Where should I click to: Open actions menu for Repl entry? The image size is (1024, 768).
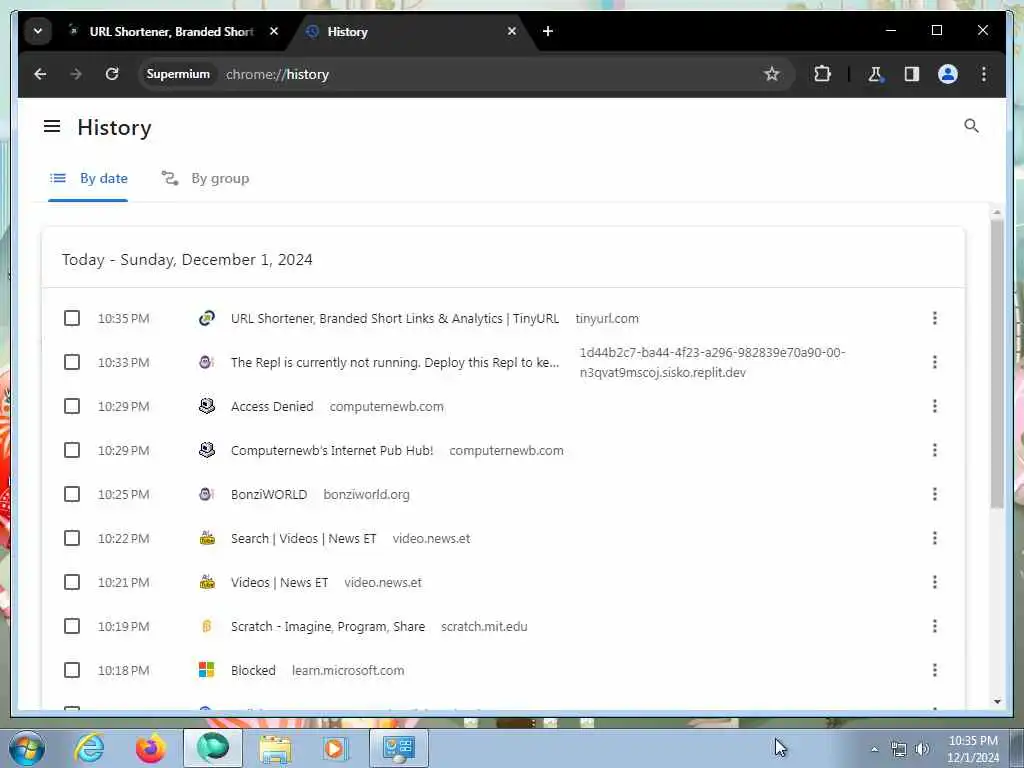[935, 362]
